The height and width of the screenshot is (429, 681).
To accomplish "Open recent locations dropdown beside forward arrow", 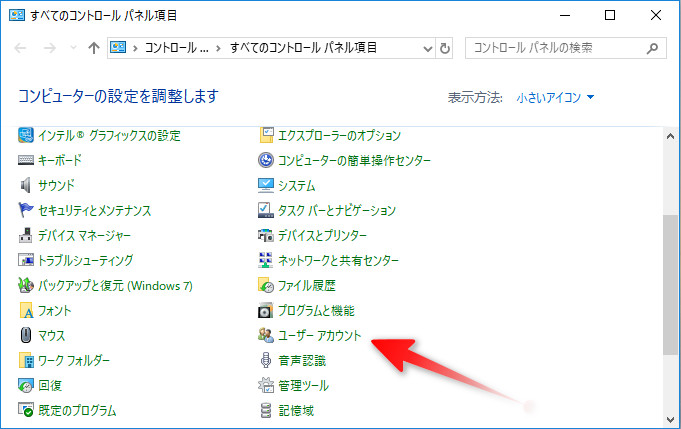I will pos(73,48).
